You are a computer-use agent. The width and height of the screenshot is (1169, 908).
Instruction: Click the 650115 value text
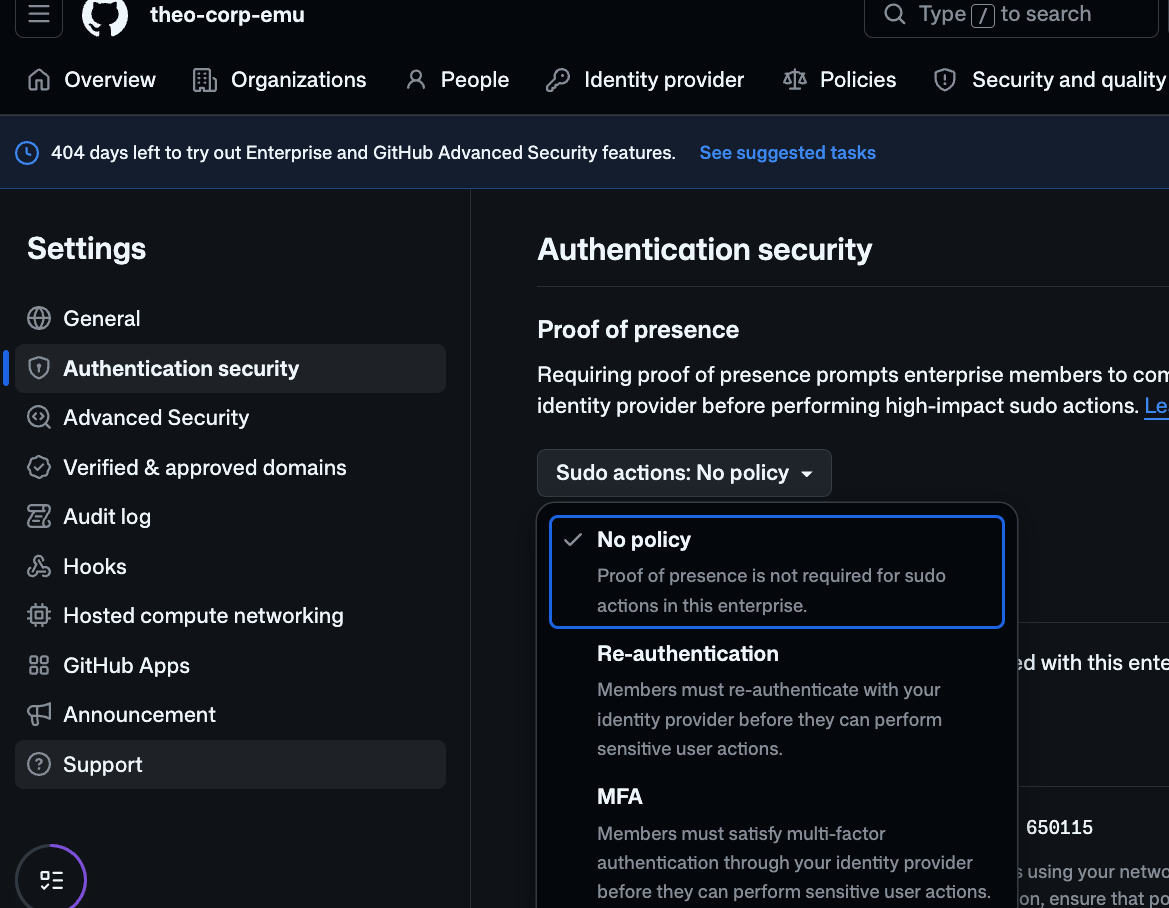point(1059,827)
